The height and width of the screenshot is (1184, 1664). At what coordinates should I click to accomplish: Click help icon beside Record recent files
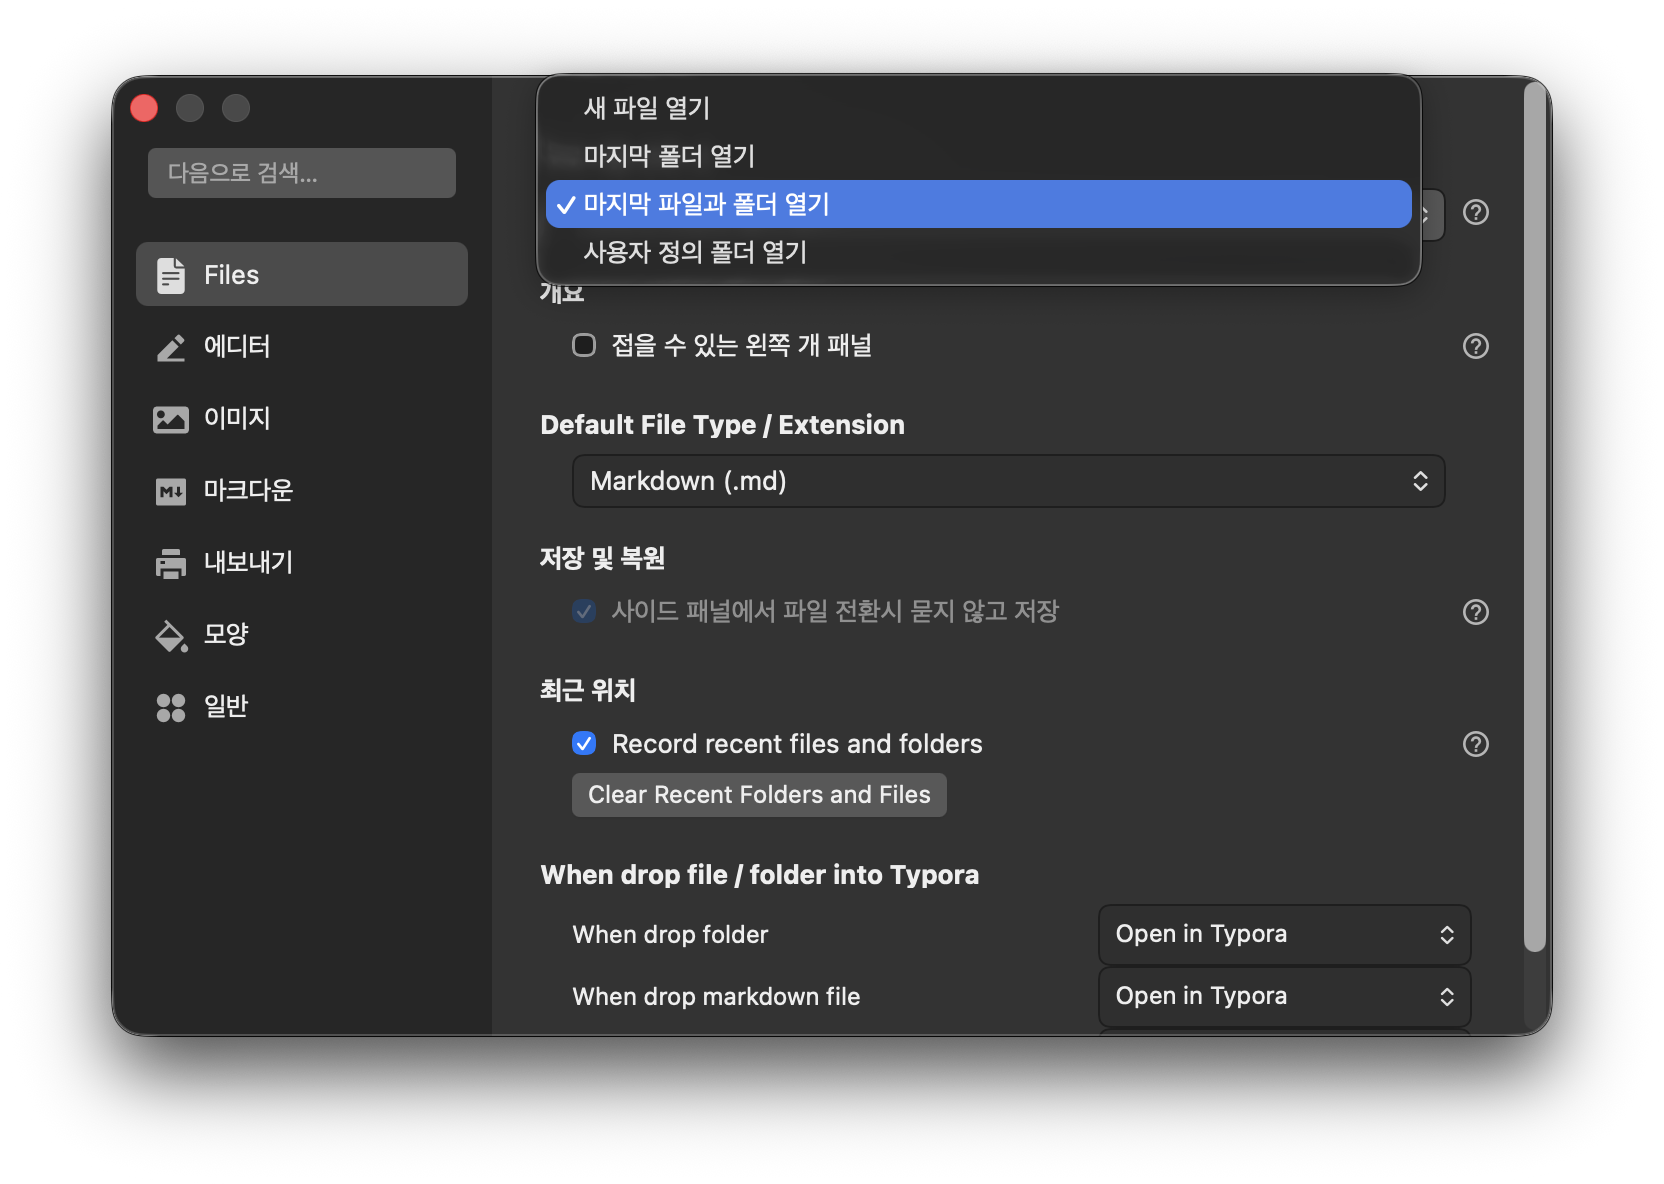(1475, 744)
